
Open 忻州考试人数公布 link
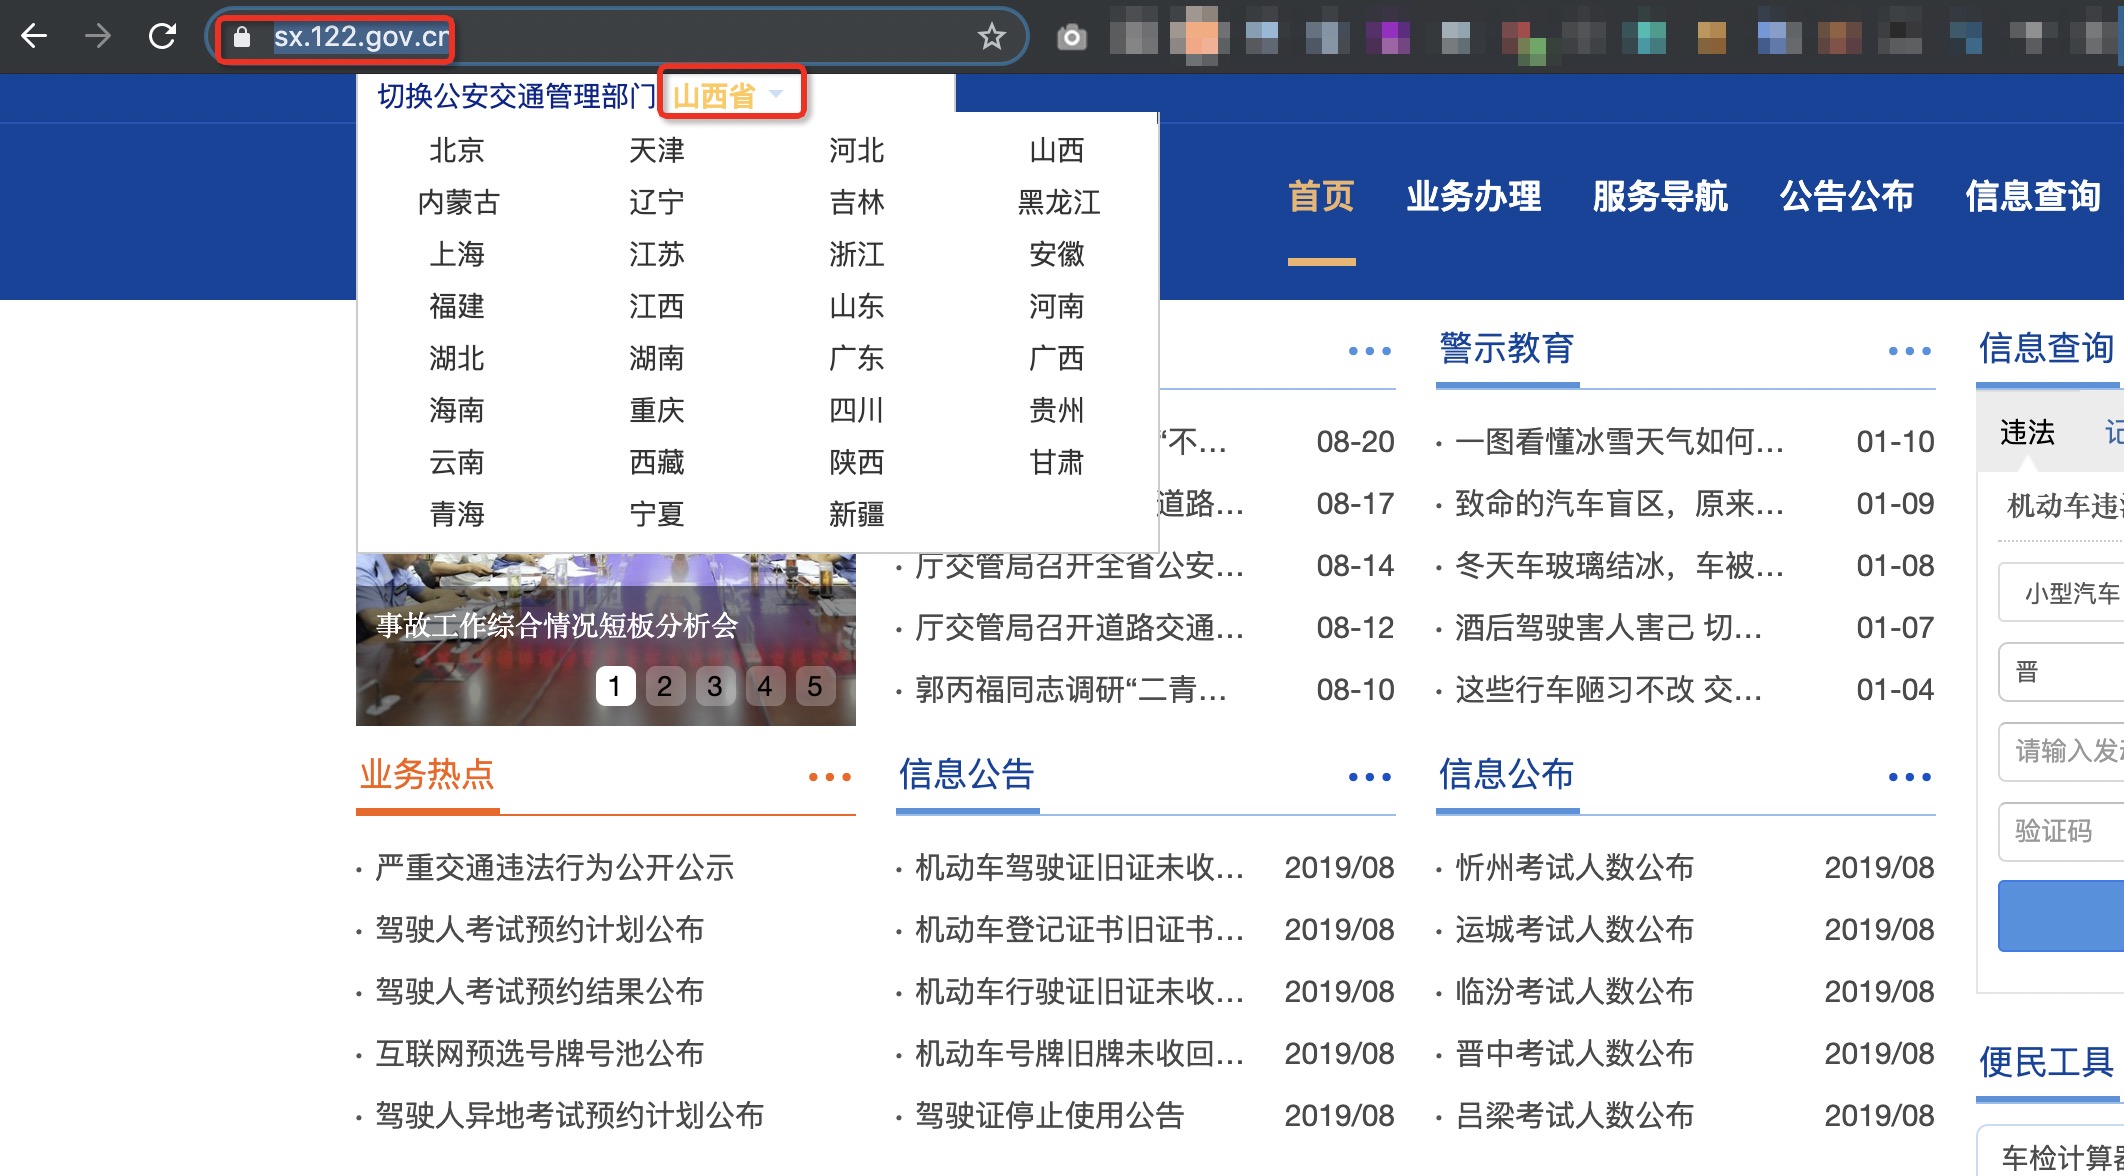(1574, 867)
